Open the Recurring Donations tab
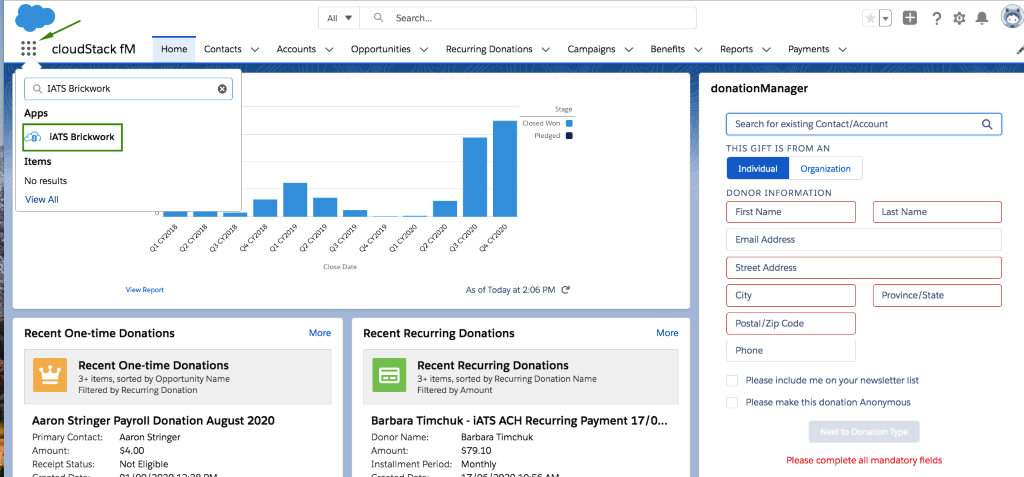Viewport: 1024px width, 477px height. (489, 49)
